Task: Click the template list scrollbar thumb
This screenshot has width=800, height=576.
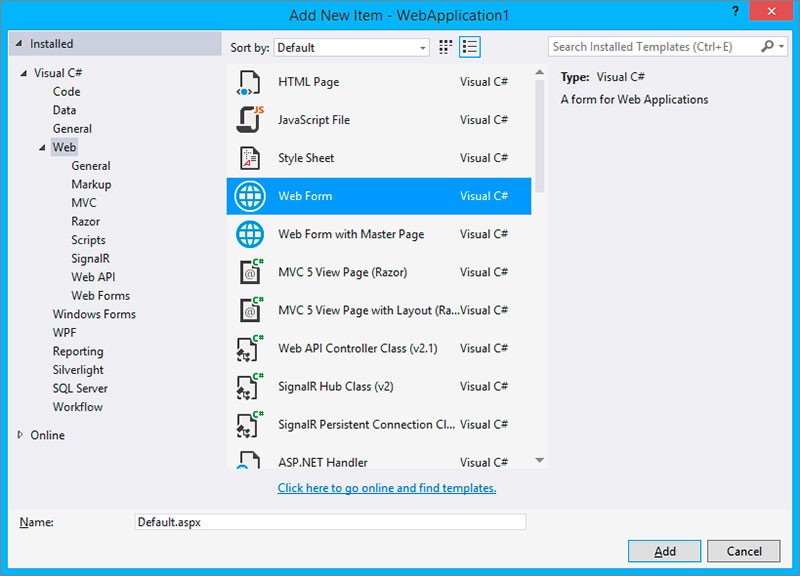Action: 539,136
